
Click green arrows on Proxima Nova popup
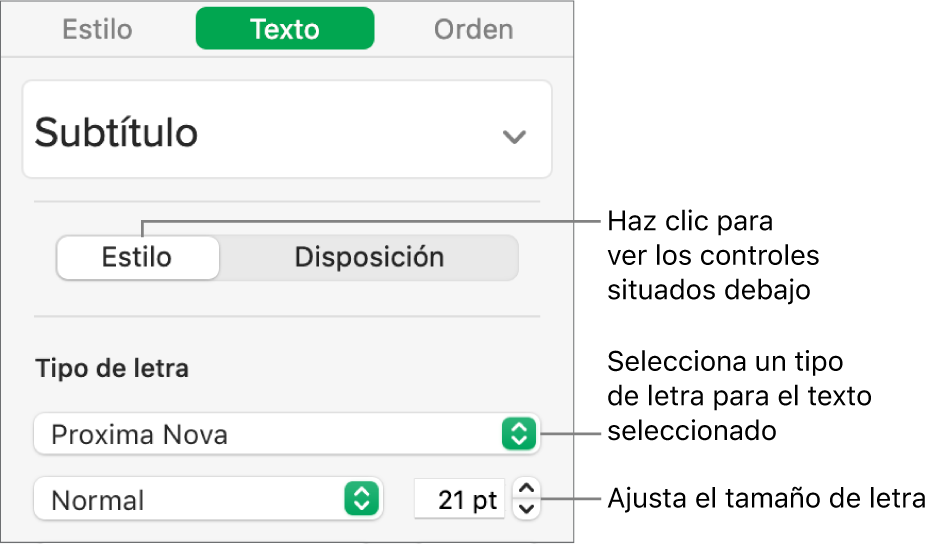click(518, 435)
